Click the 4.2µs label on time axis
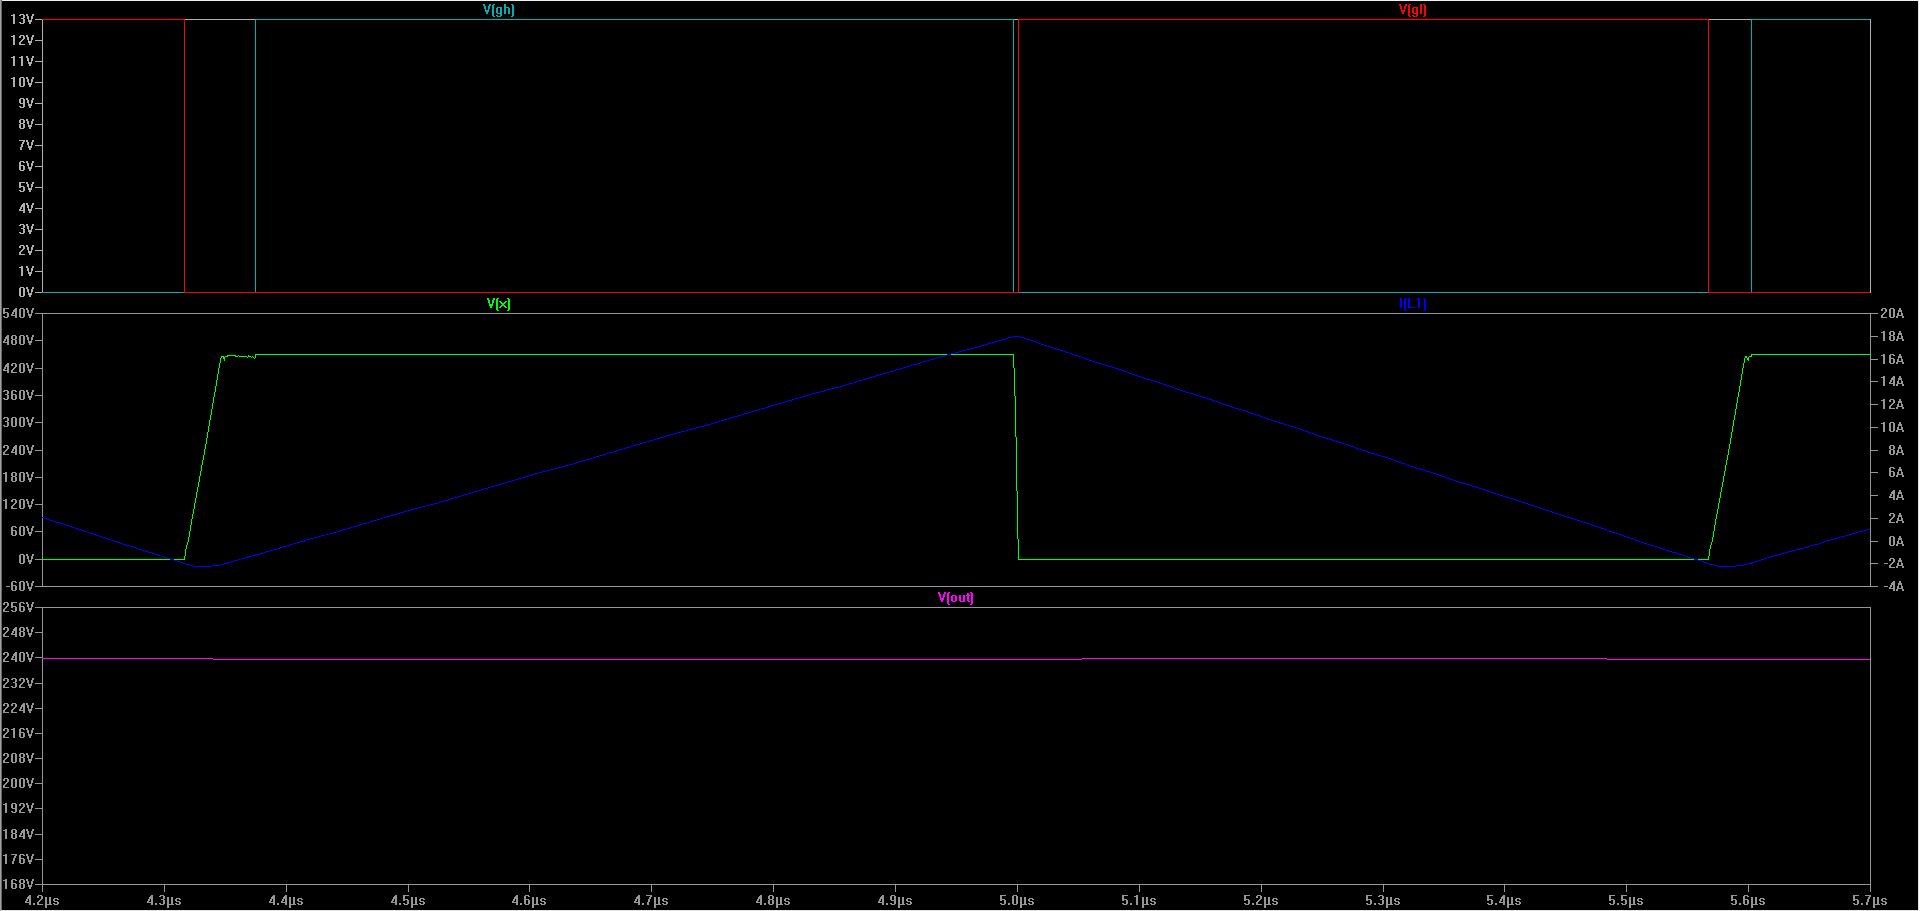 click(42, 900)
